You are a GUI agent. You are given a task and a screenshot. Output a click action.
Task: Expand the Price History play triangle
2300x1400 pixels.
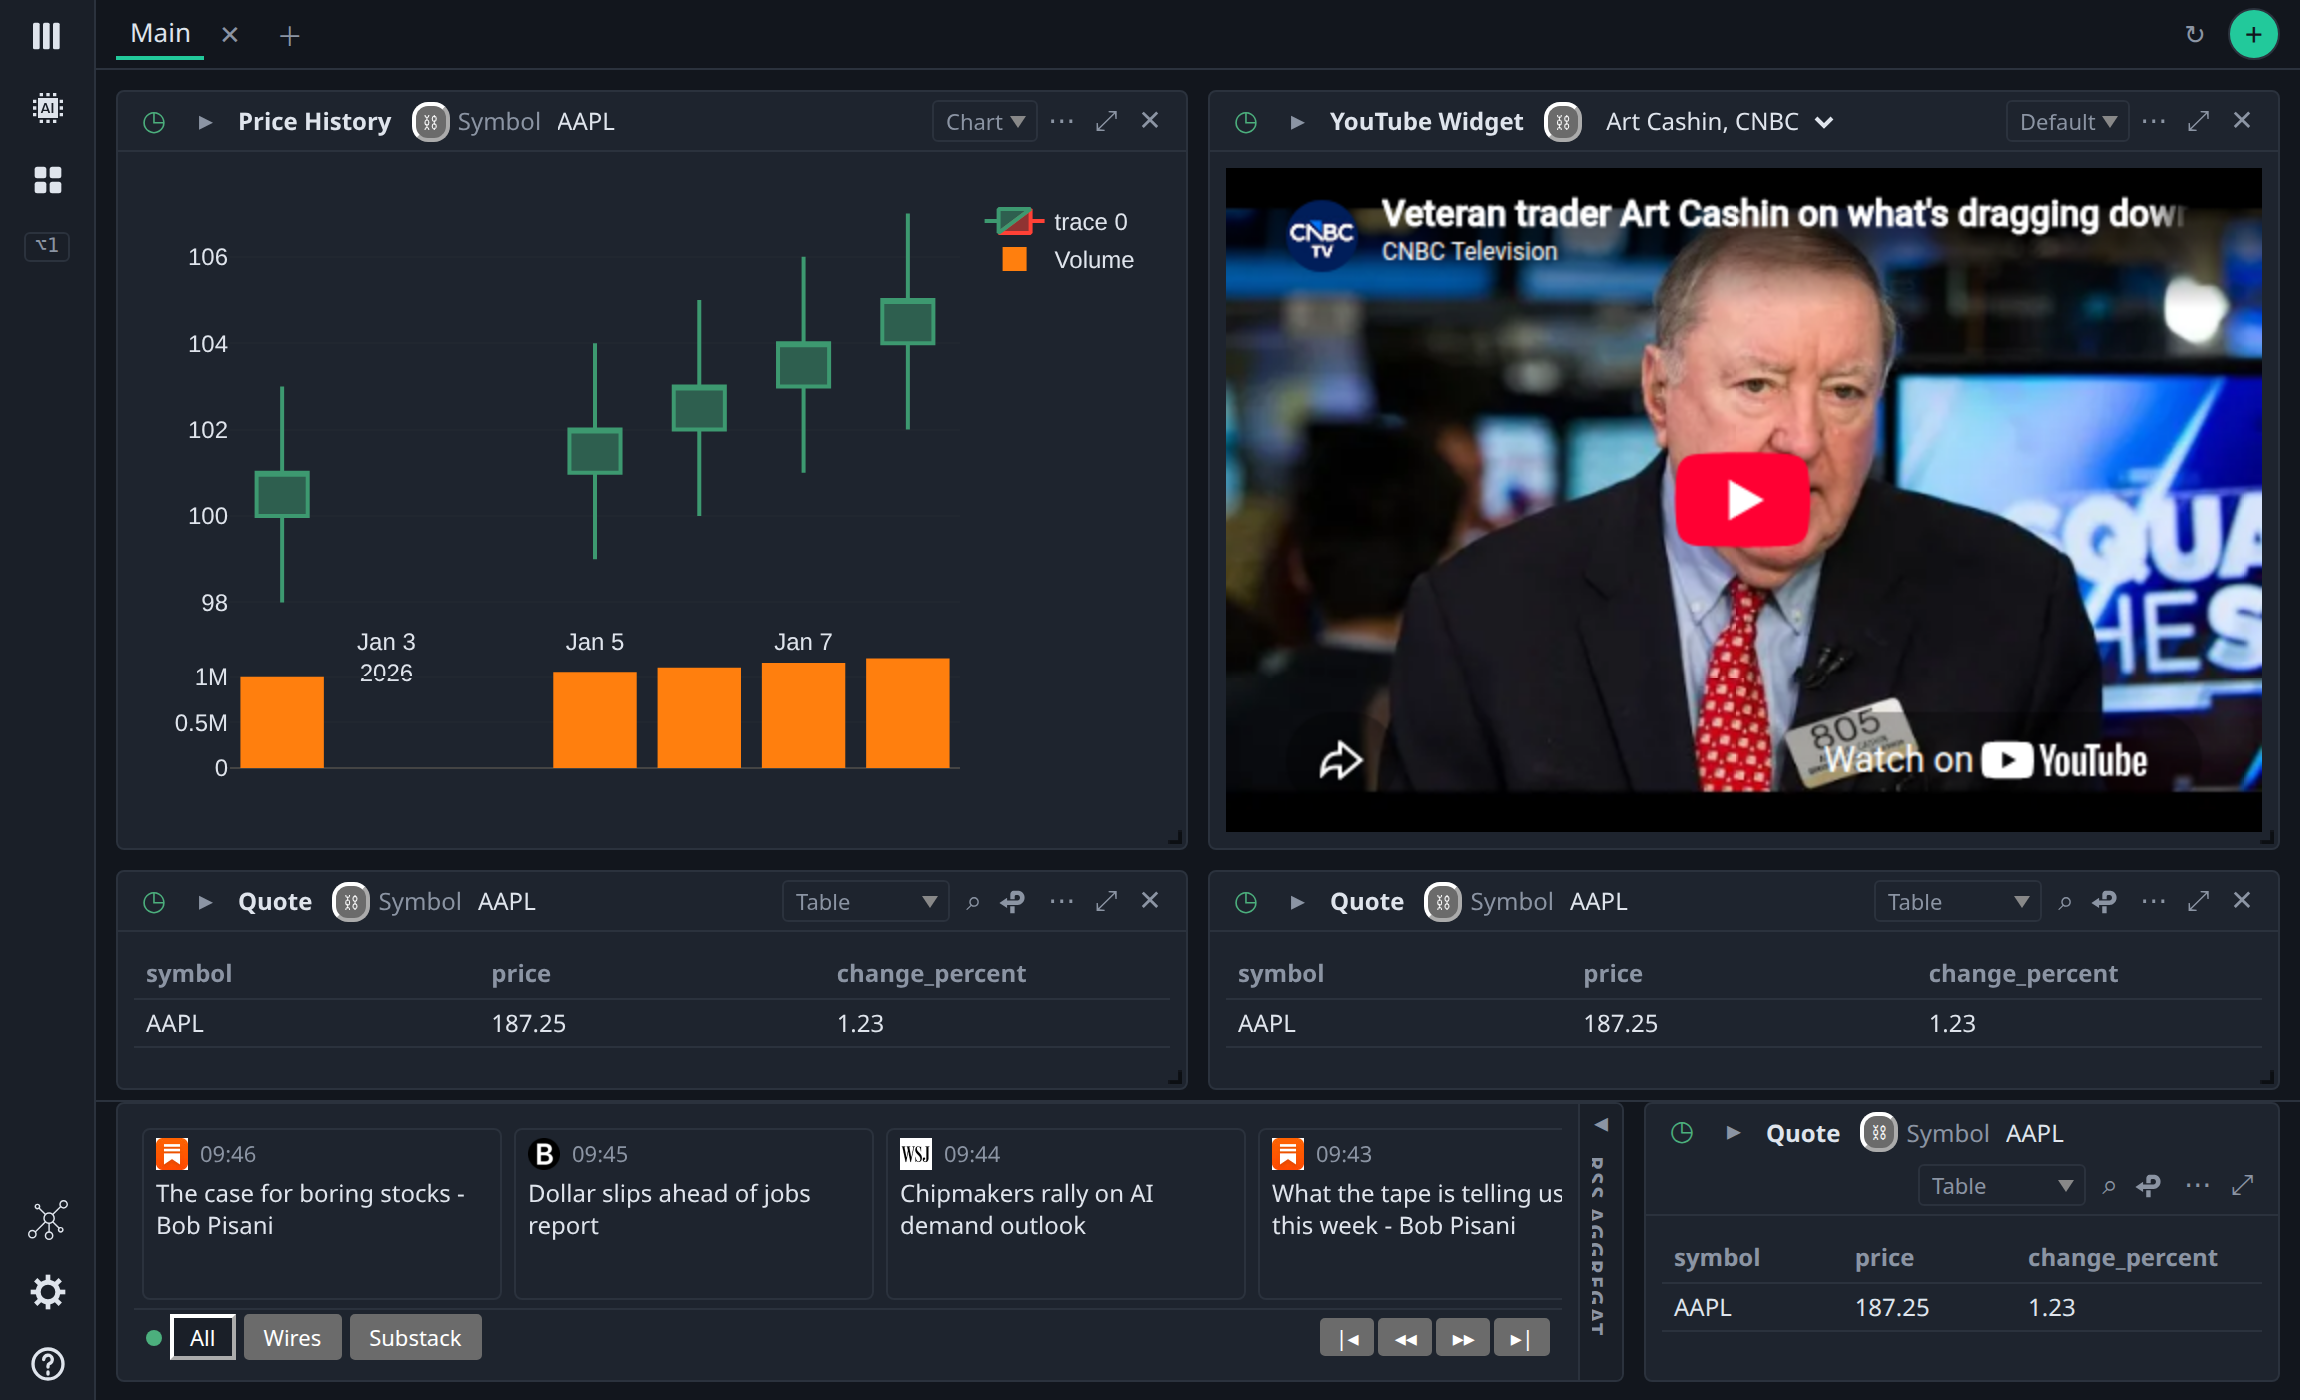pyautogui.click(x=205, y=122)
